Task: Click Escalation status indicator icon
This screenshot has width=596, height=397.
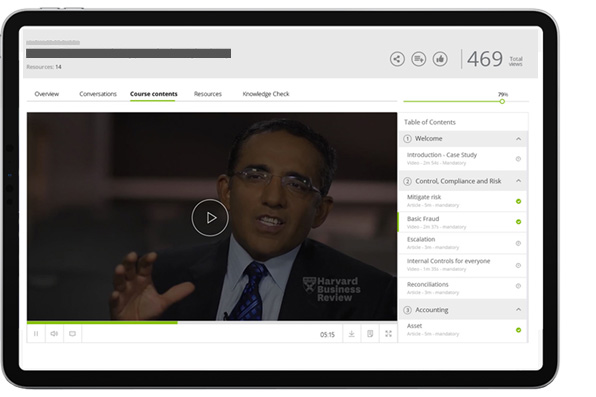Action: click(x=518, y=243)
